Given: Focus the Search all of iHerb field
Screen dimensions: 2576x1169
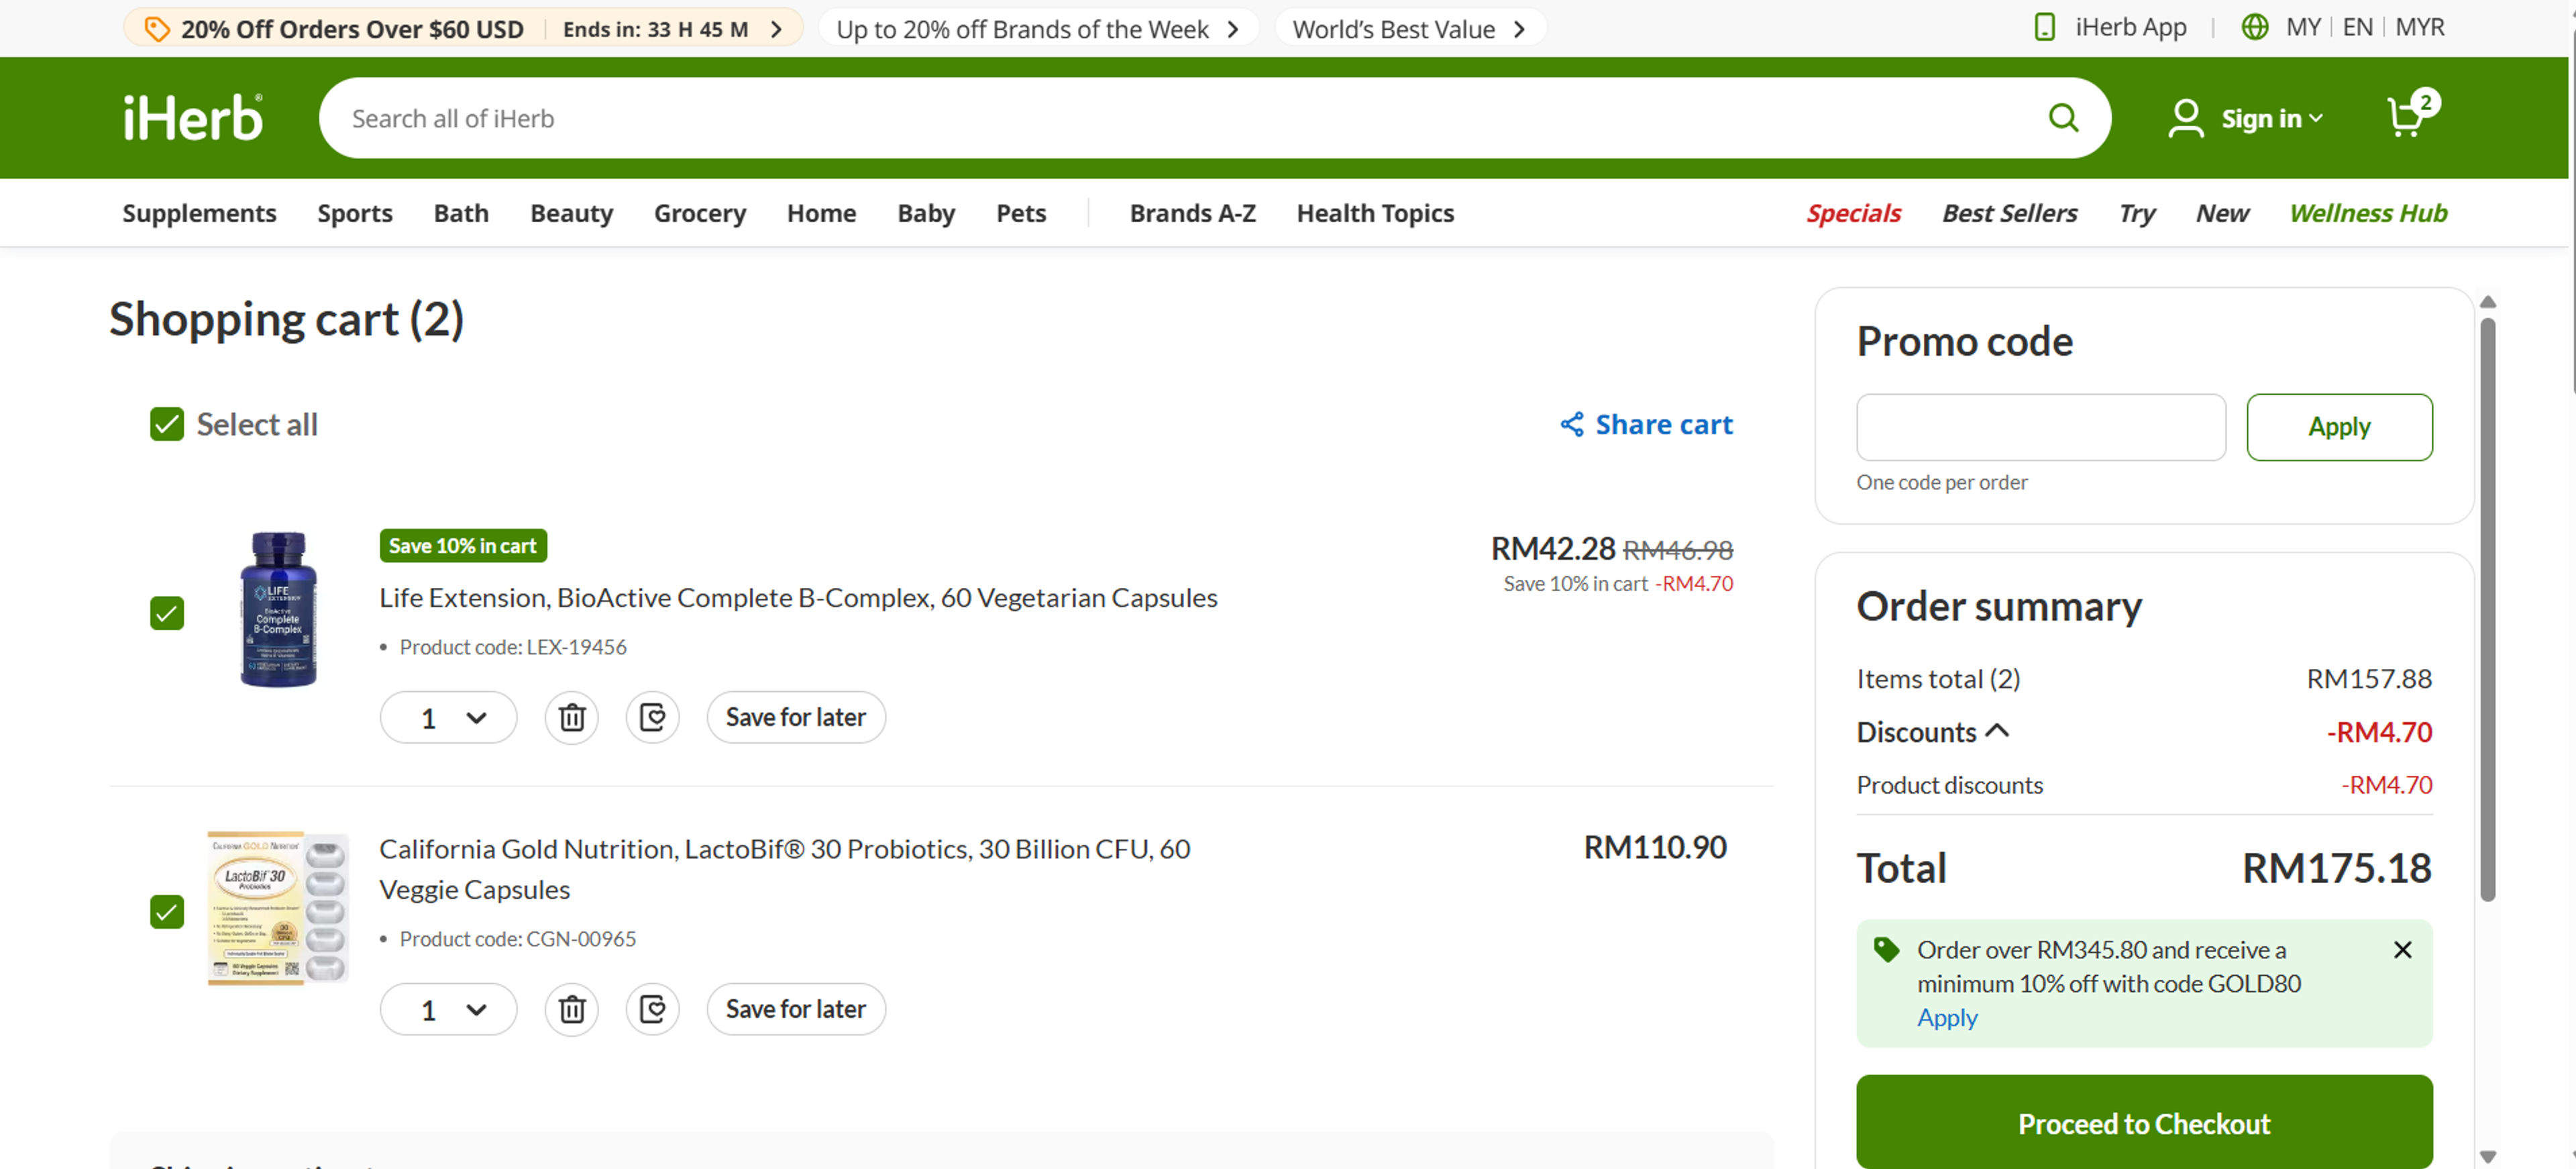Looking at the screenshot, I should (x=1180, y=118).
